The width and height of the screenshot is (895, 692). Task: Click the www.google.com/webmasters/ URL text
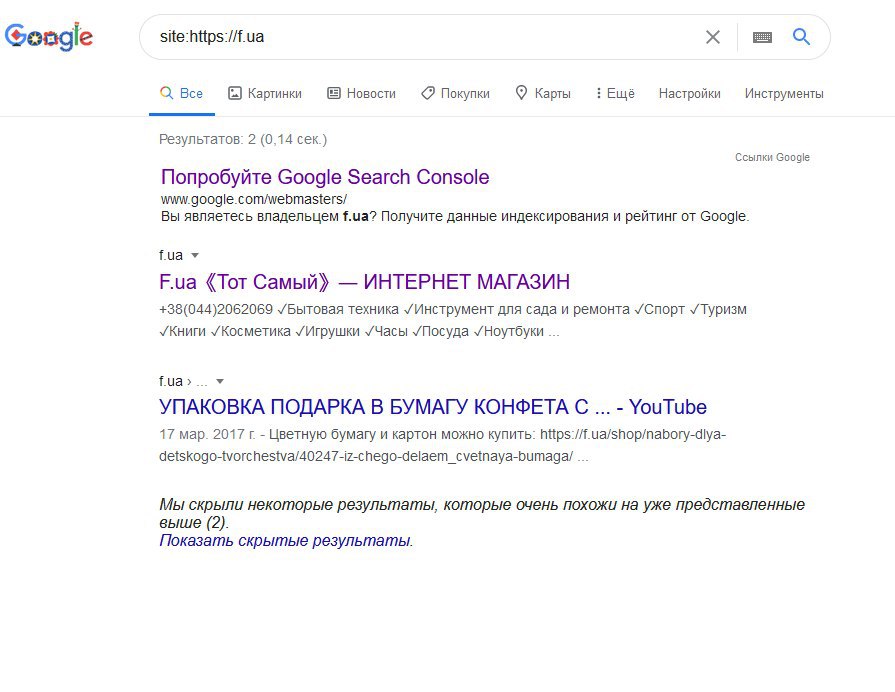(x=253, y=199)
